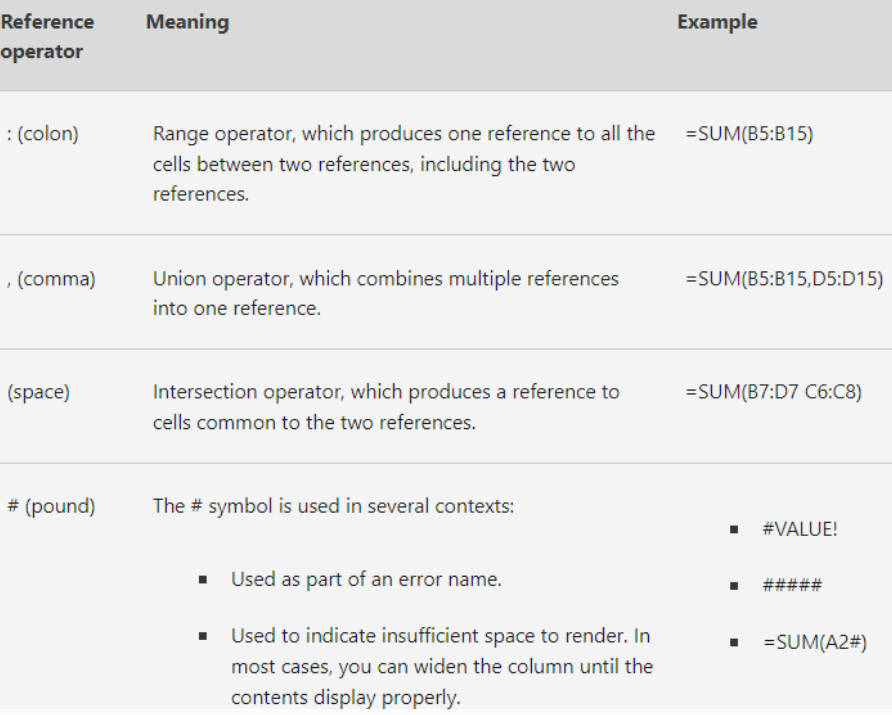Select the # (pound) operator cell
The image size is (892, 715).
51,506
